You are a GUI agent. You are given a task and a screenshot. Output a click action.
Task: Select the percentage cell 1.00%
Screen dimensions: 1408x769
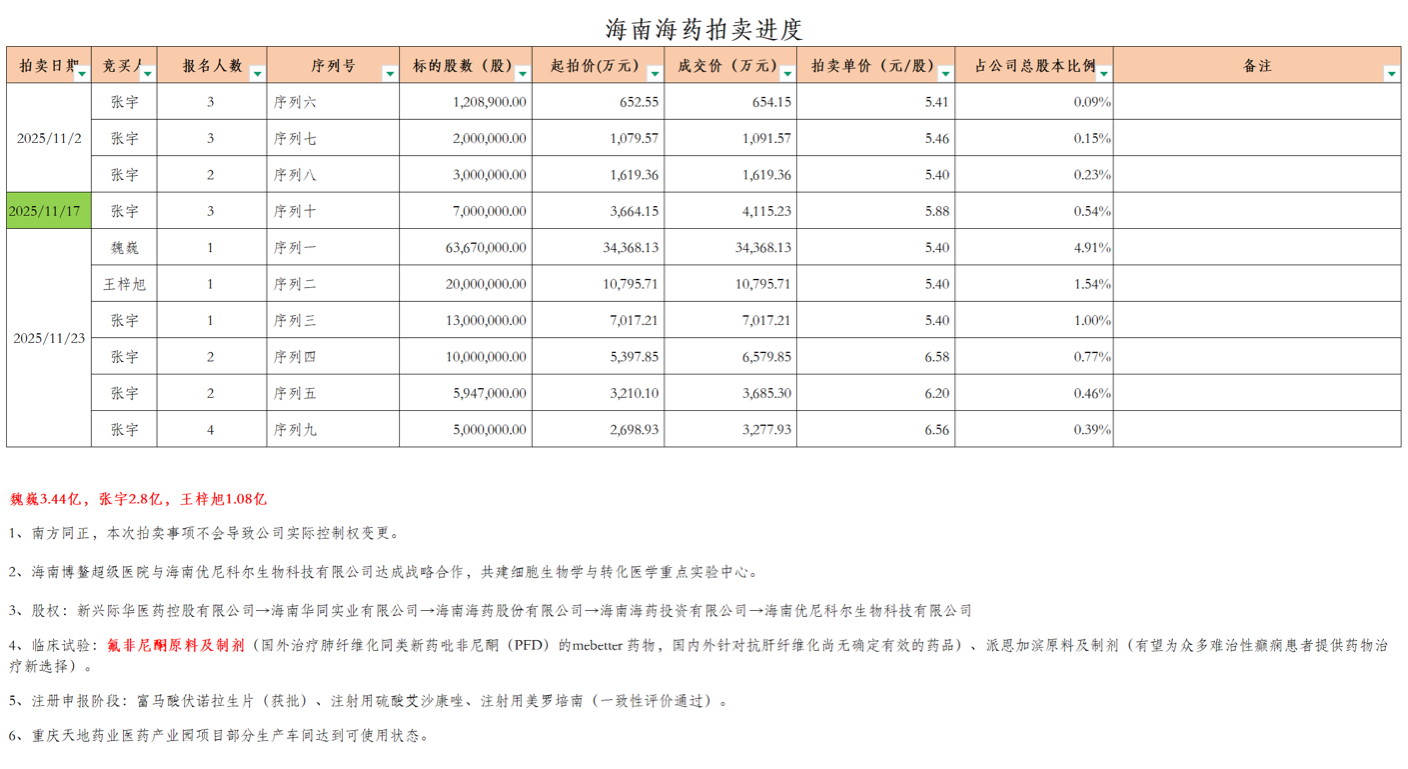(1034, 320)
